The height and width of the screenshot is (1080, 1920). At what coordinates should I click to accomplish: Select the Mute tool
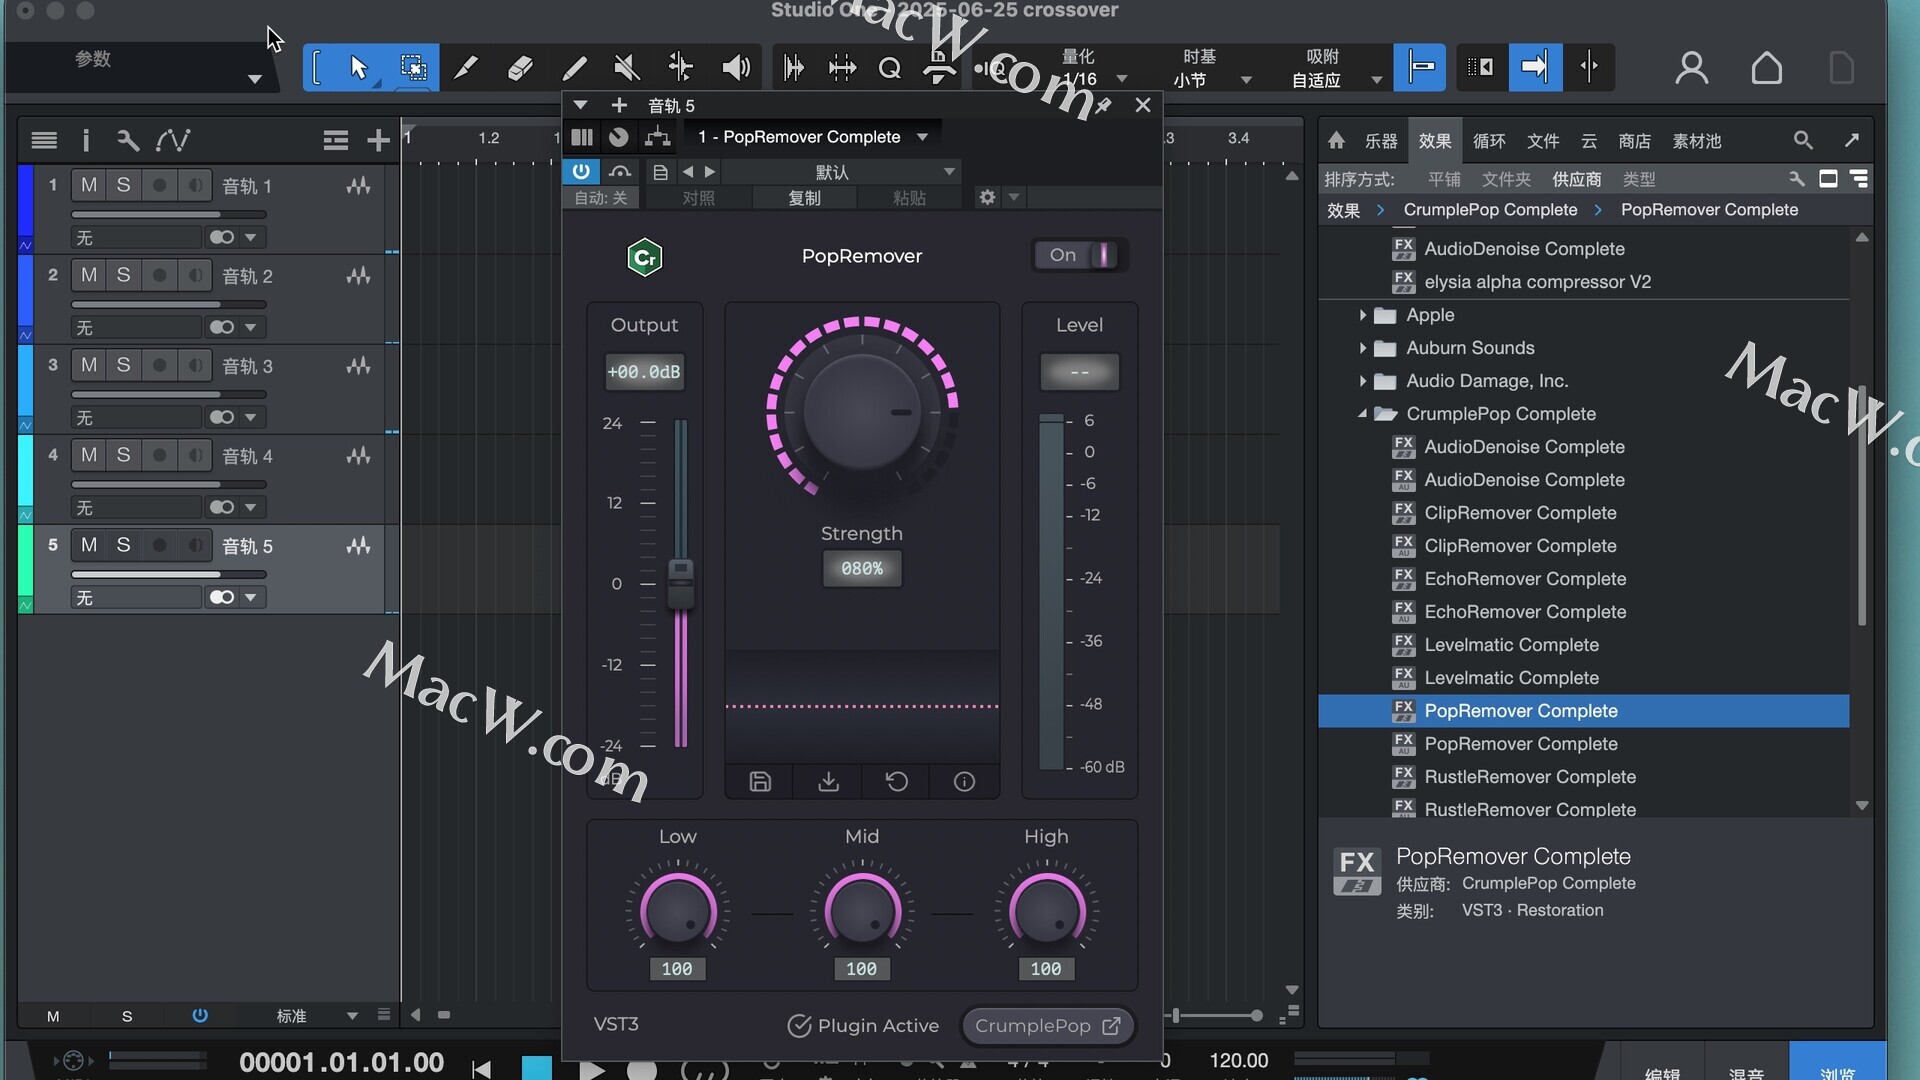627,68
